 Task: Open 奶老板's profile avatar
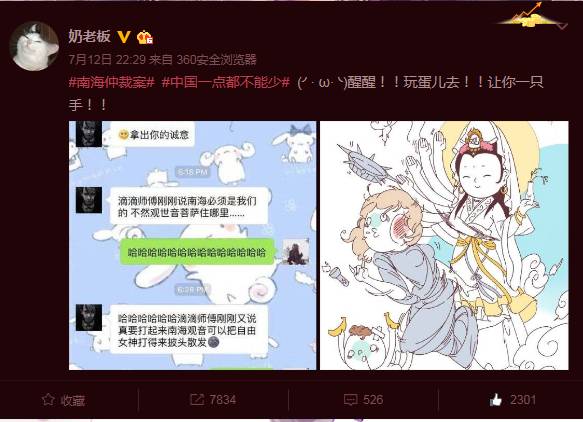click(34, 46)
